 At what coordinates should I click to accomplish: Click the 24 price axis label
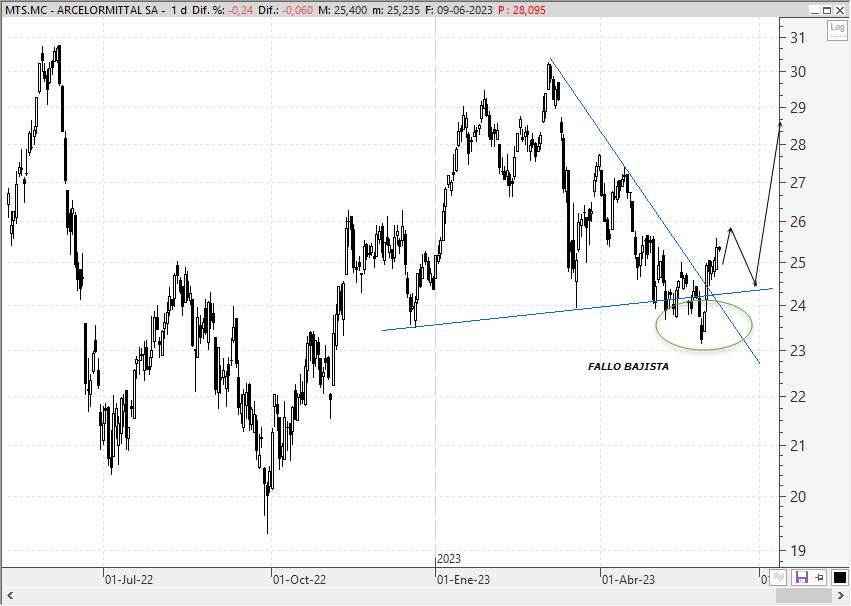pyautogui.click(x=797, y=305)
